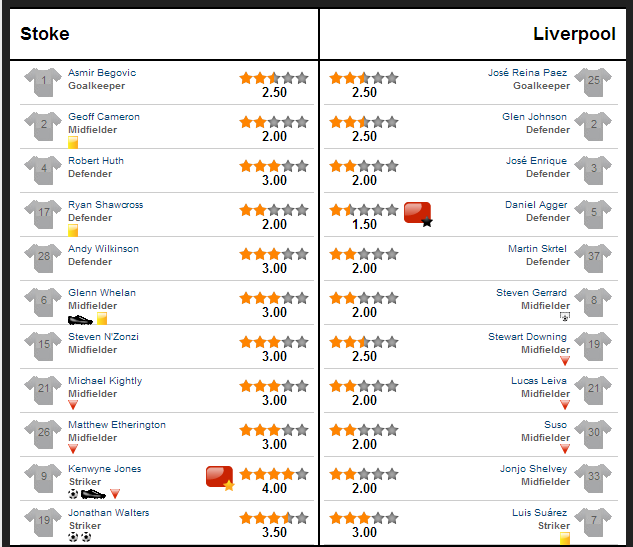Click Daniel Agger's red man-of-match badge

click(418, 214)
